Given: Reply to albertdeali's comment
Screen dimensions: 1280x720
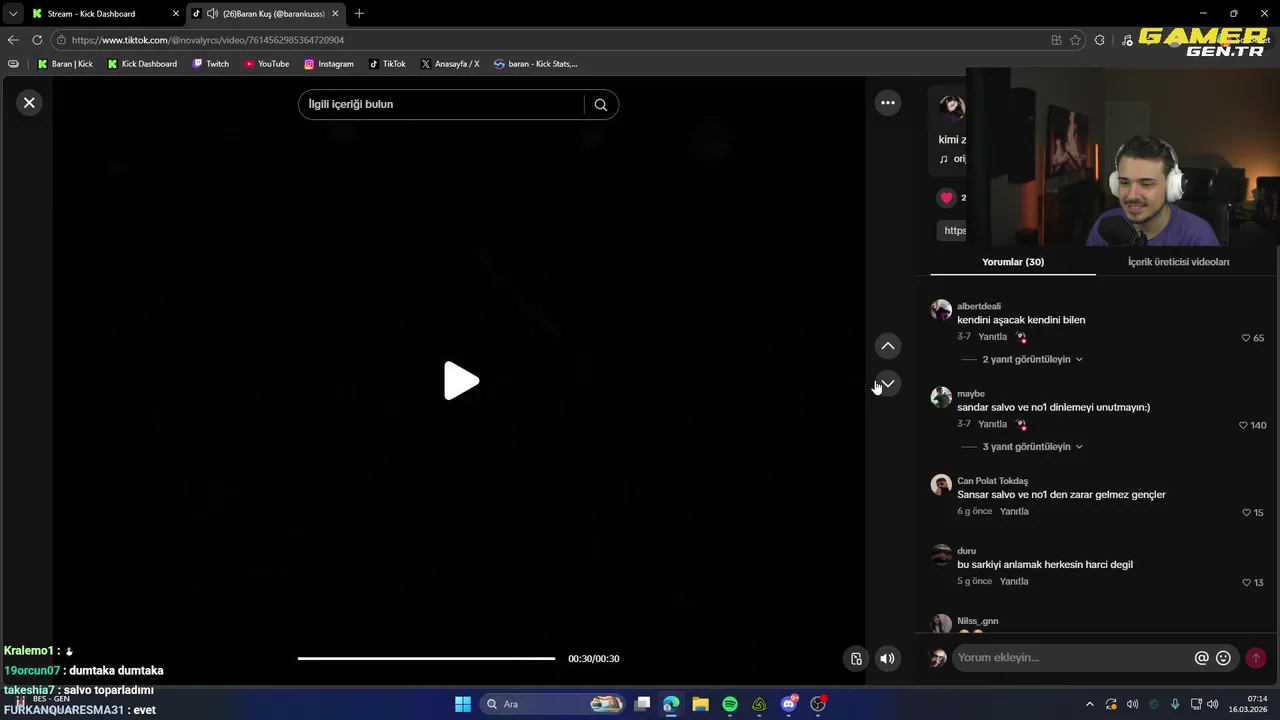Looking at the screenshot, I should 992,337.
